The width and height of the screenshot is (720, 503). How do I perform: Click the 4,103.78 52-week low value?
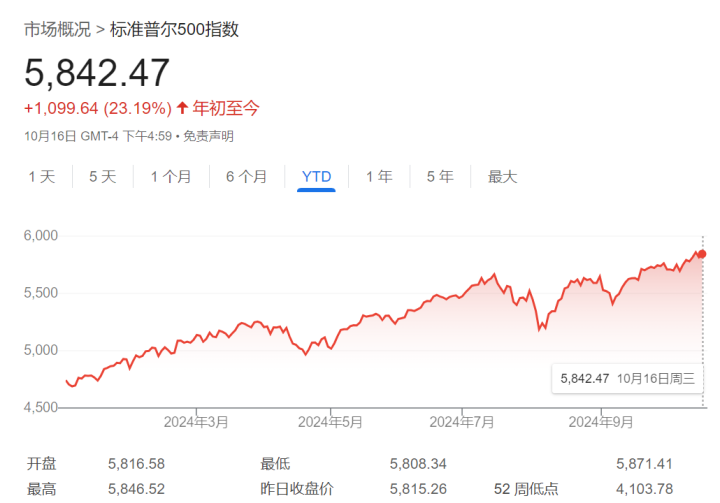(645, 489)
